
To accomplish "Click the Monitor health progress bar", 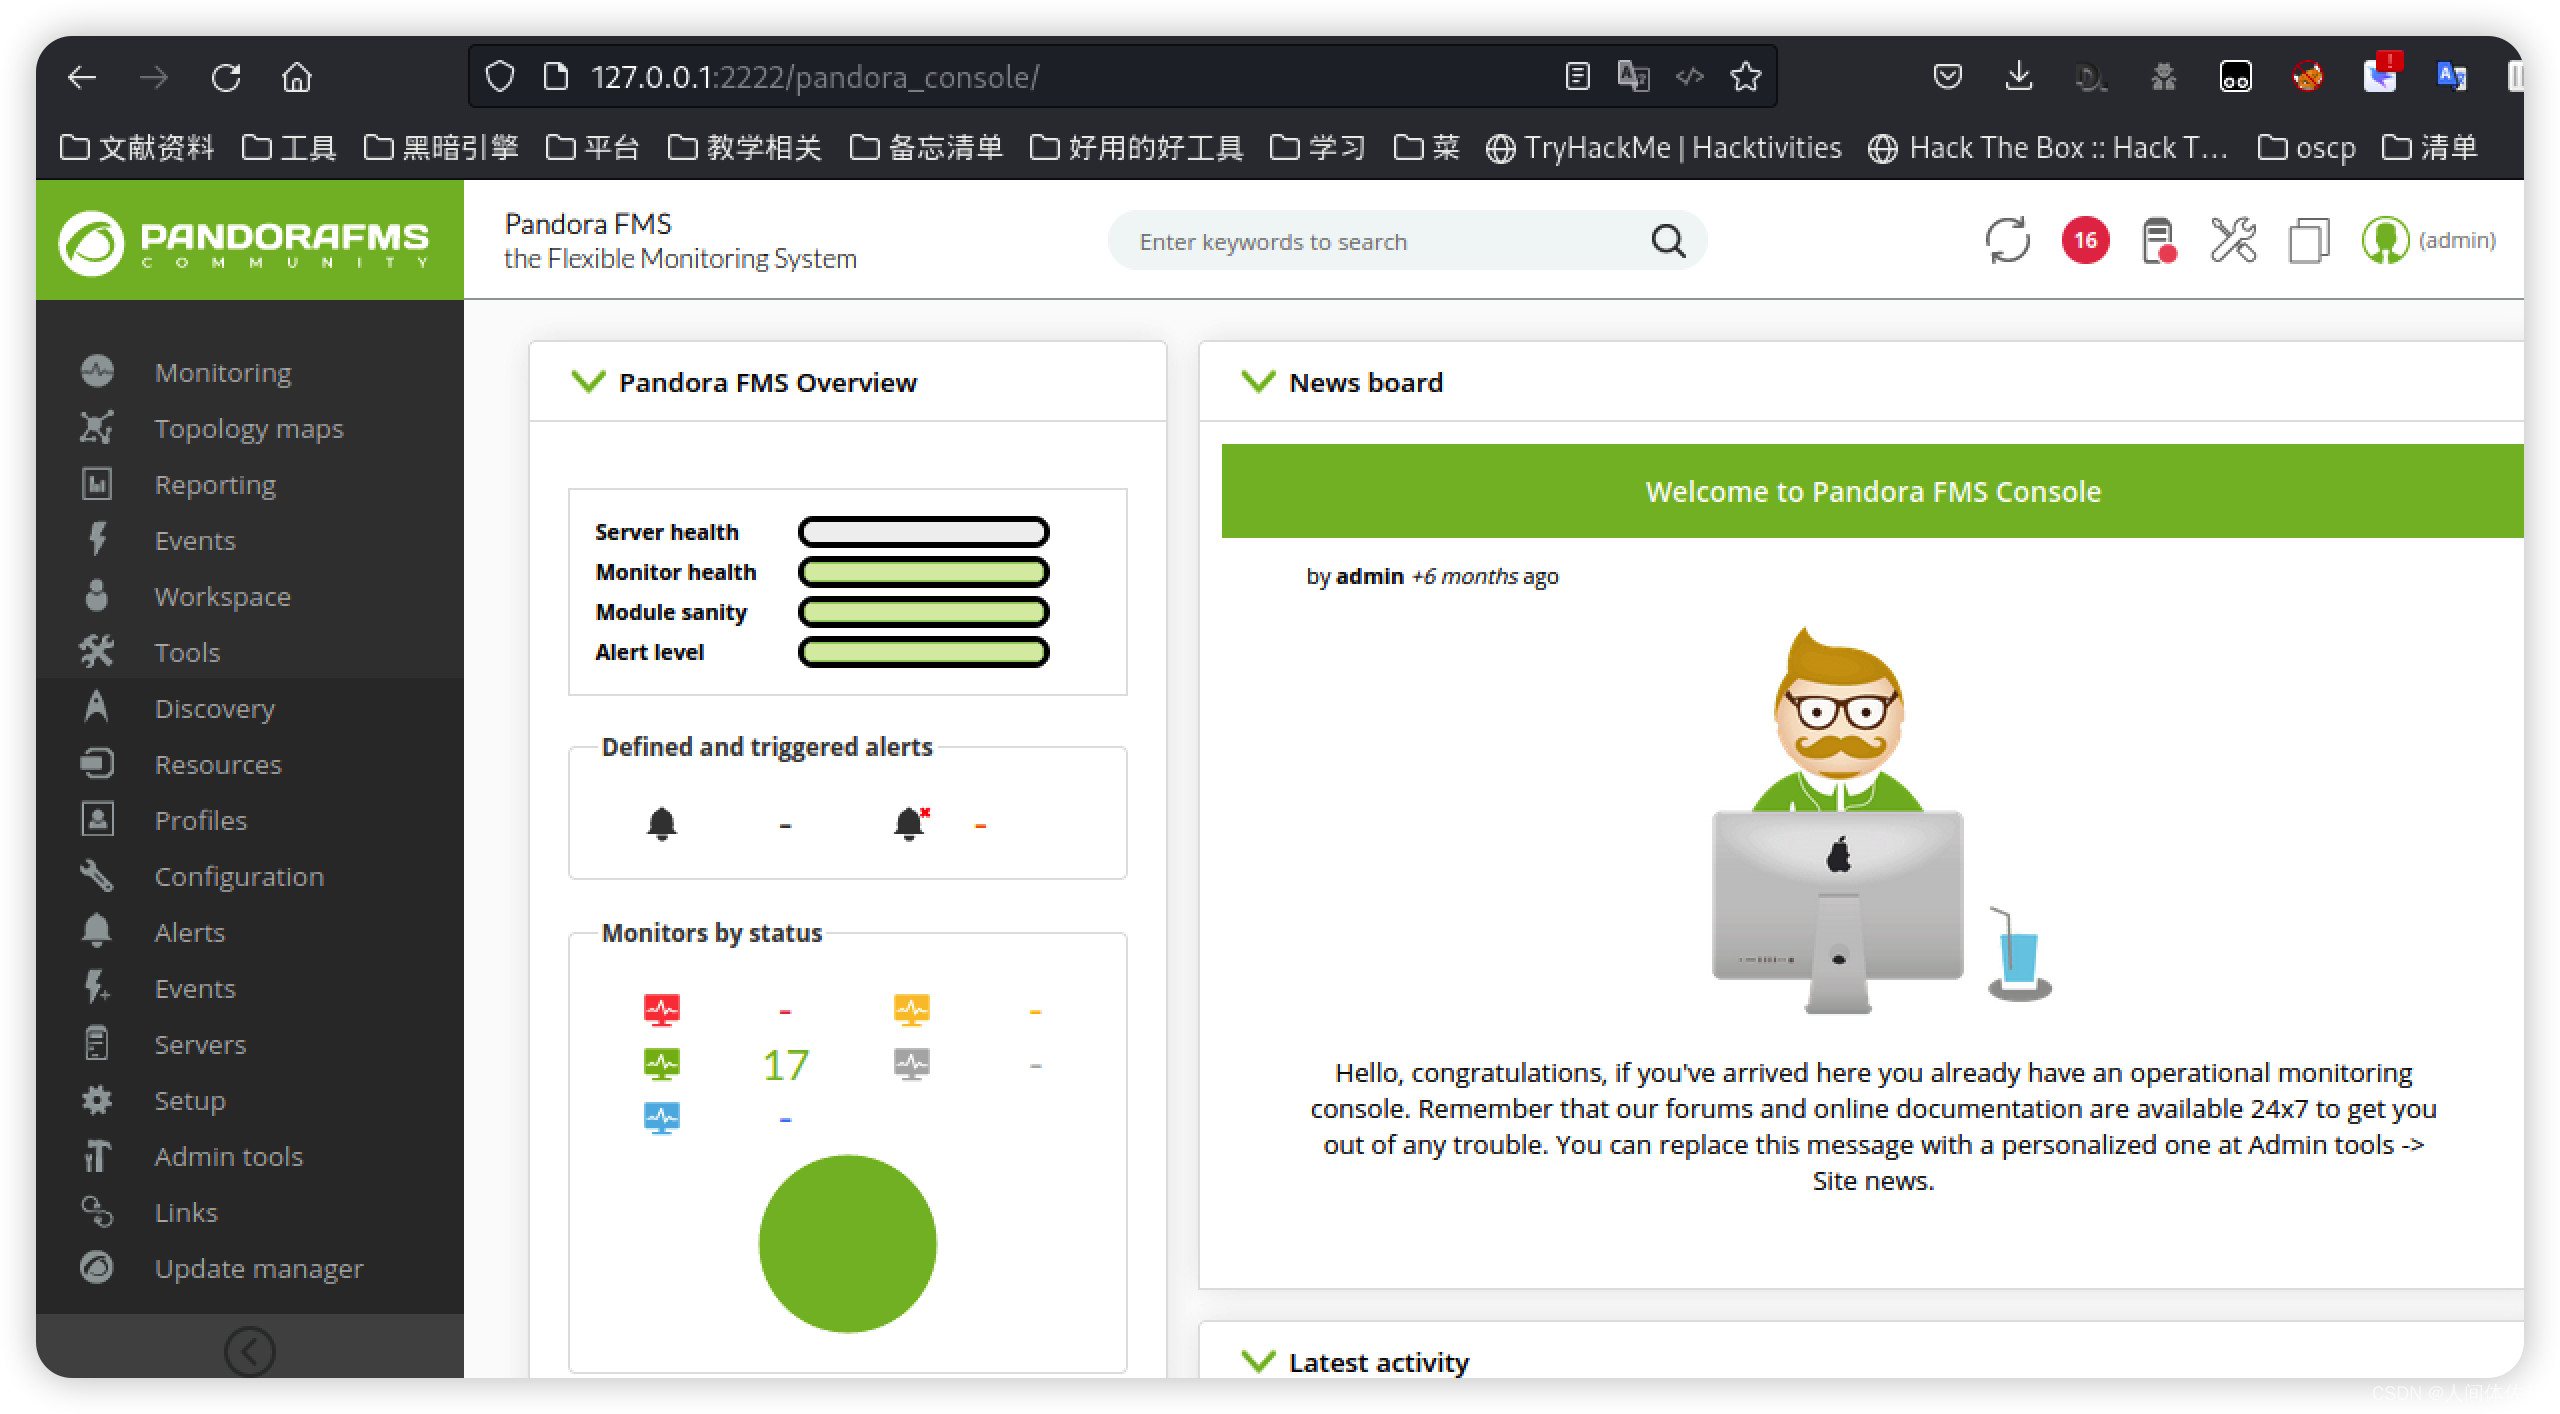I will tap(923, 572).
